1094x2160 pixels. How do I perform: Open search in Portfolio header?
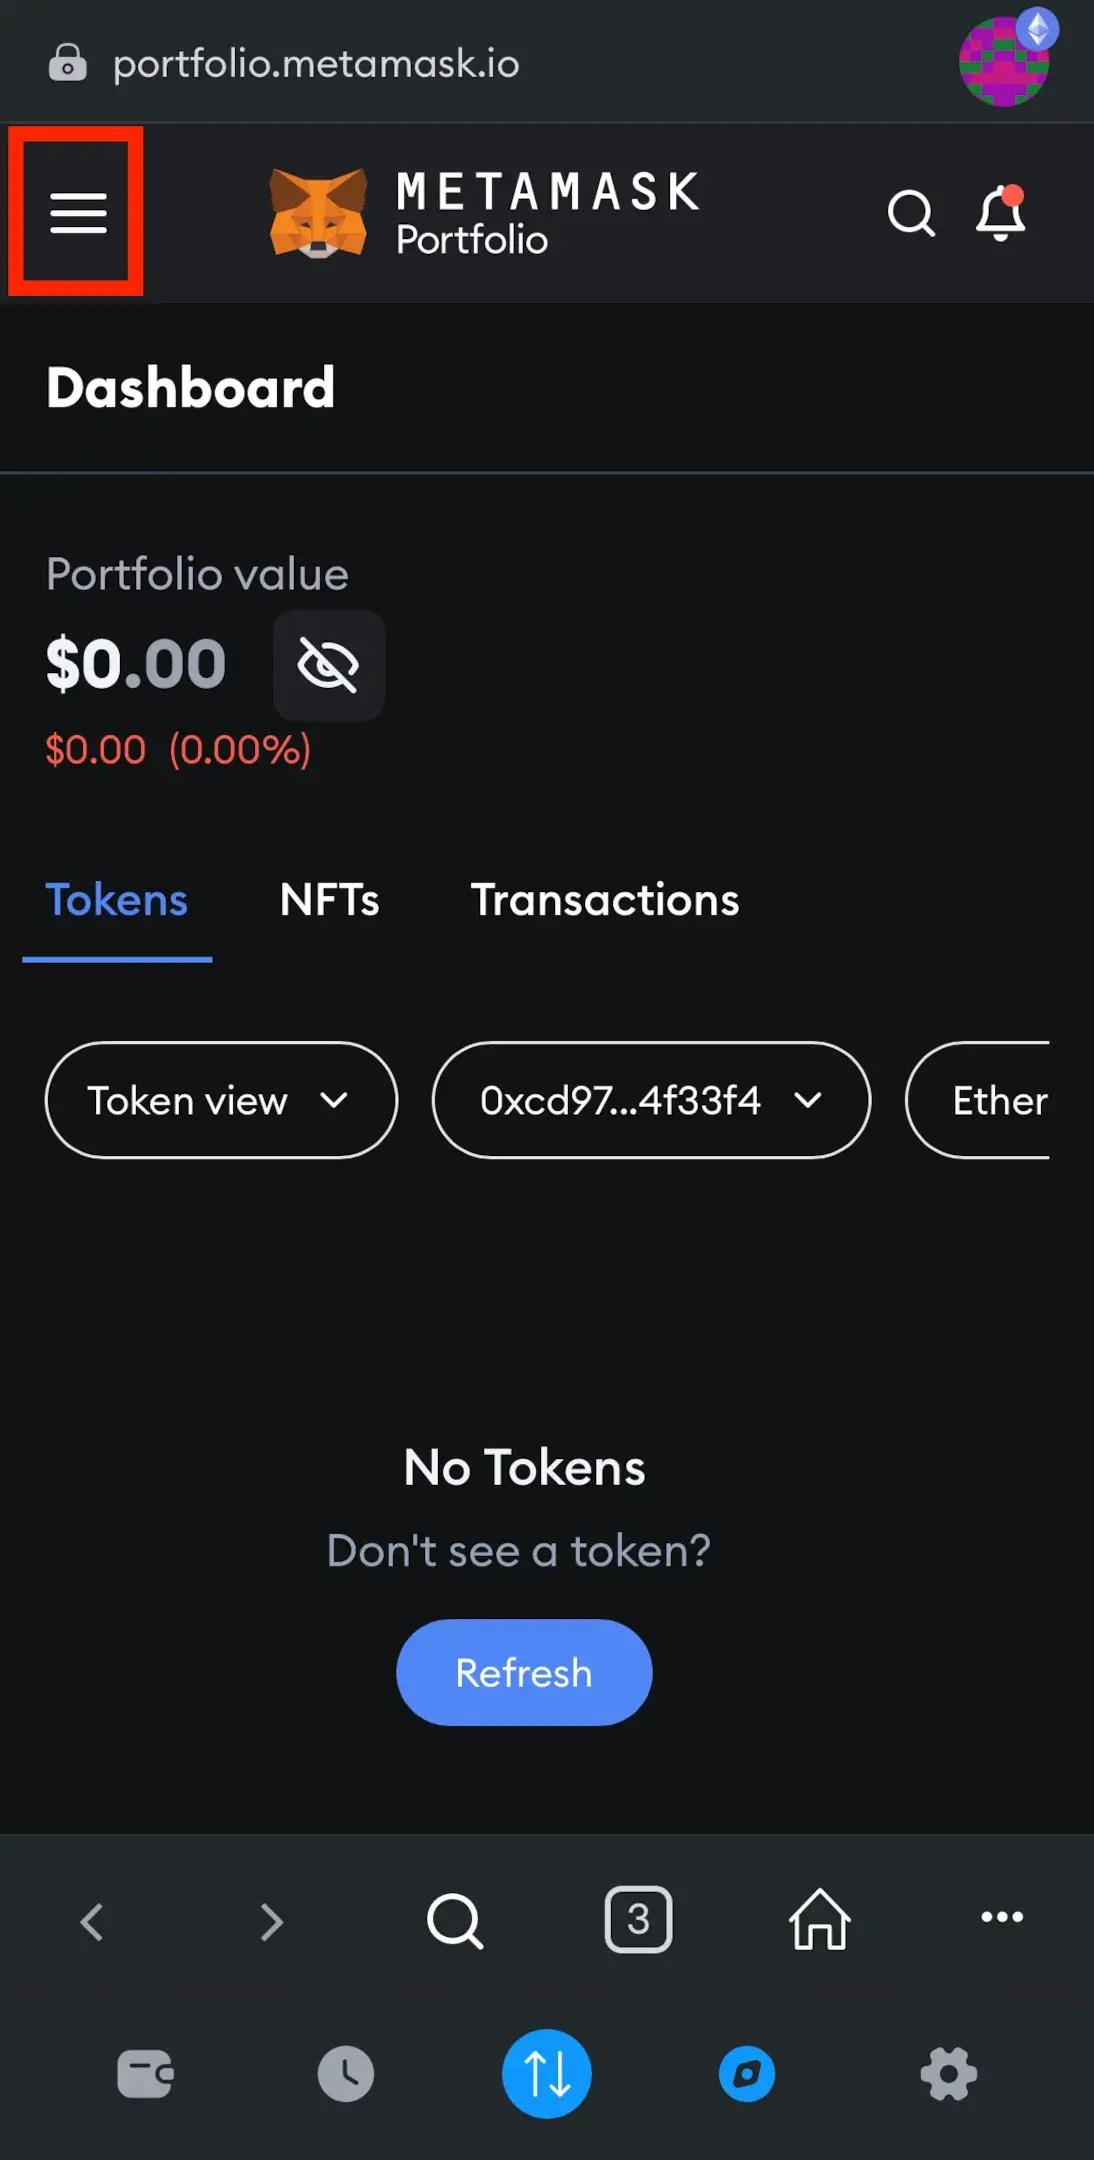911,213
